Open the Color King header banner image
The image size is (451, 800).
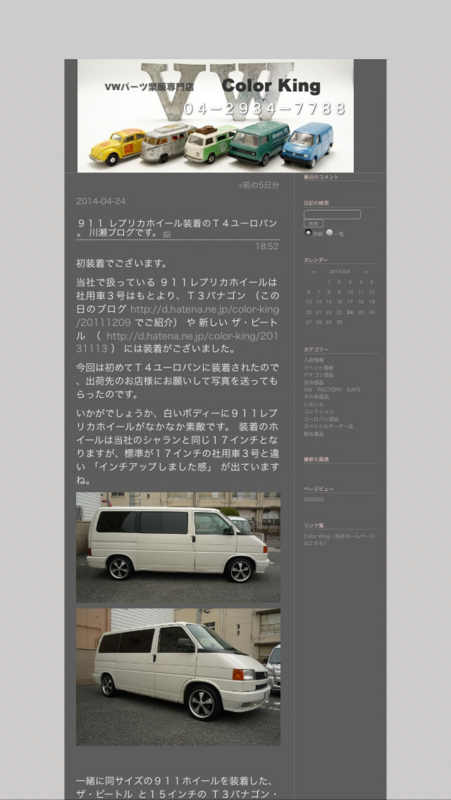point(215,116)
